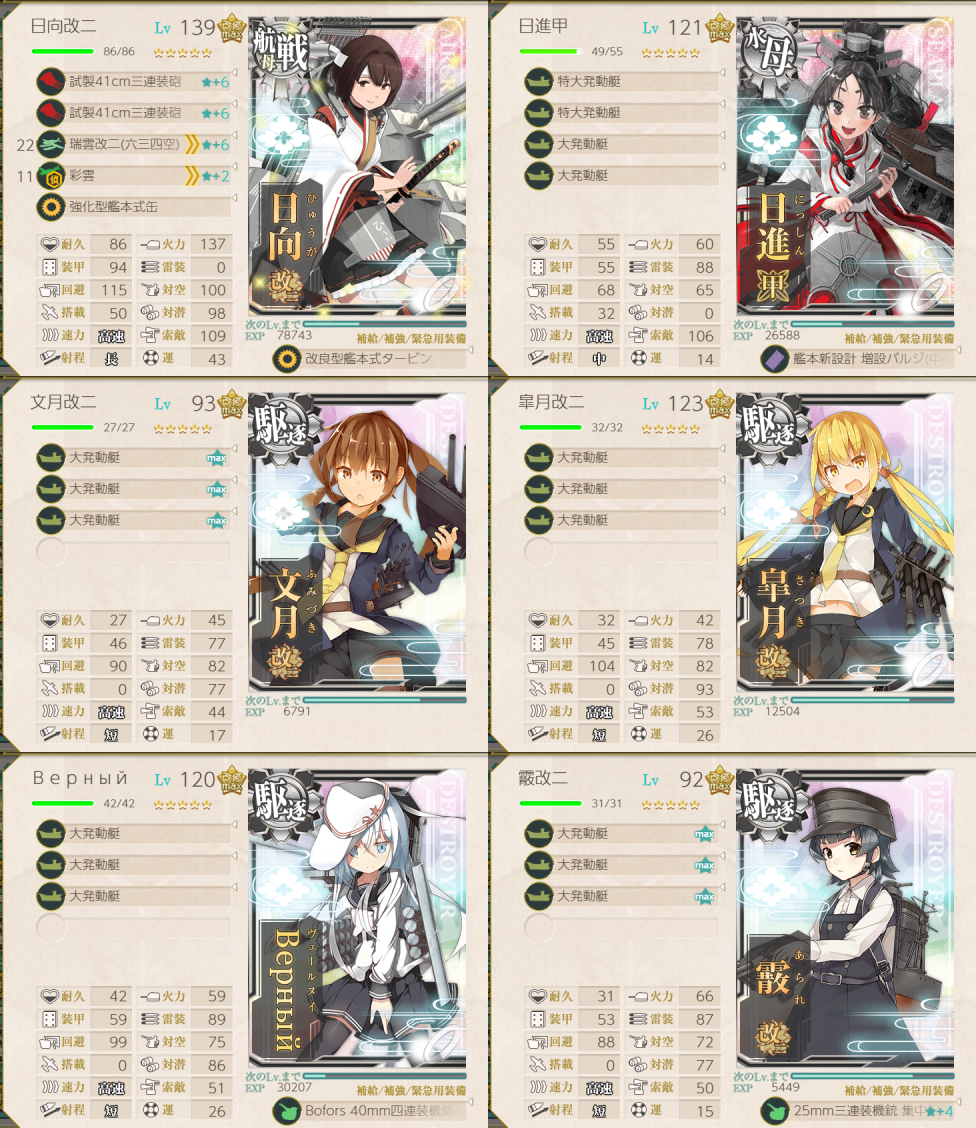
Task: Click red main gun icon in Hyuga's first slot
Action: pyautogui.click(x=50, y=81)
